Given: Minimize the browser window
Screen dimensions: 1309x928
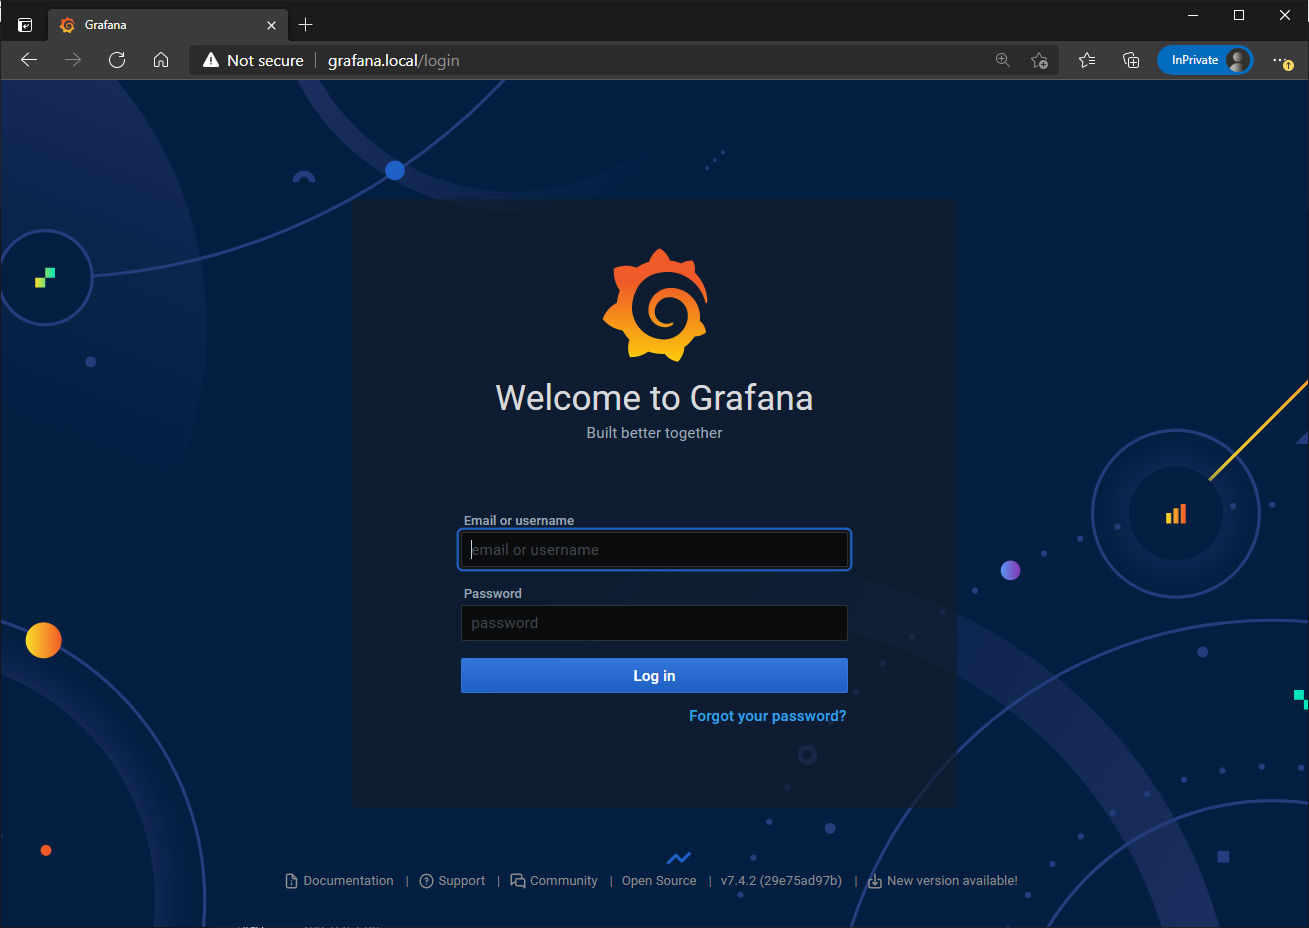Looking at the screenshot, I should tap(1193, 15).
